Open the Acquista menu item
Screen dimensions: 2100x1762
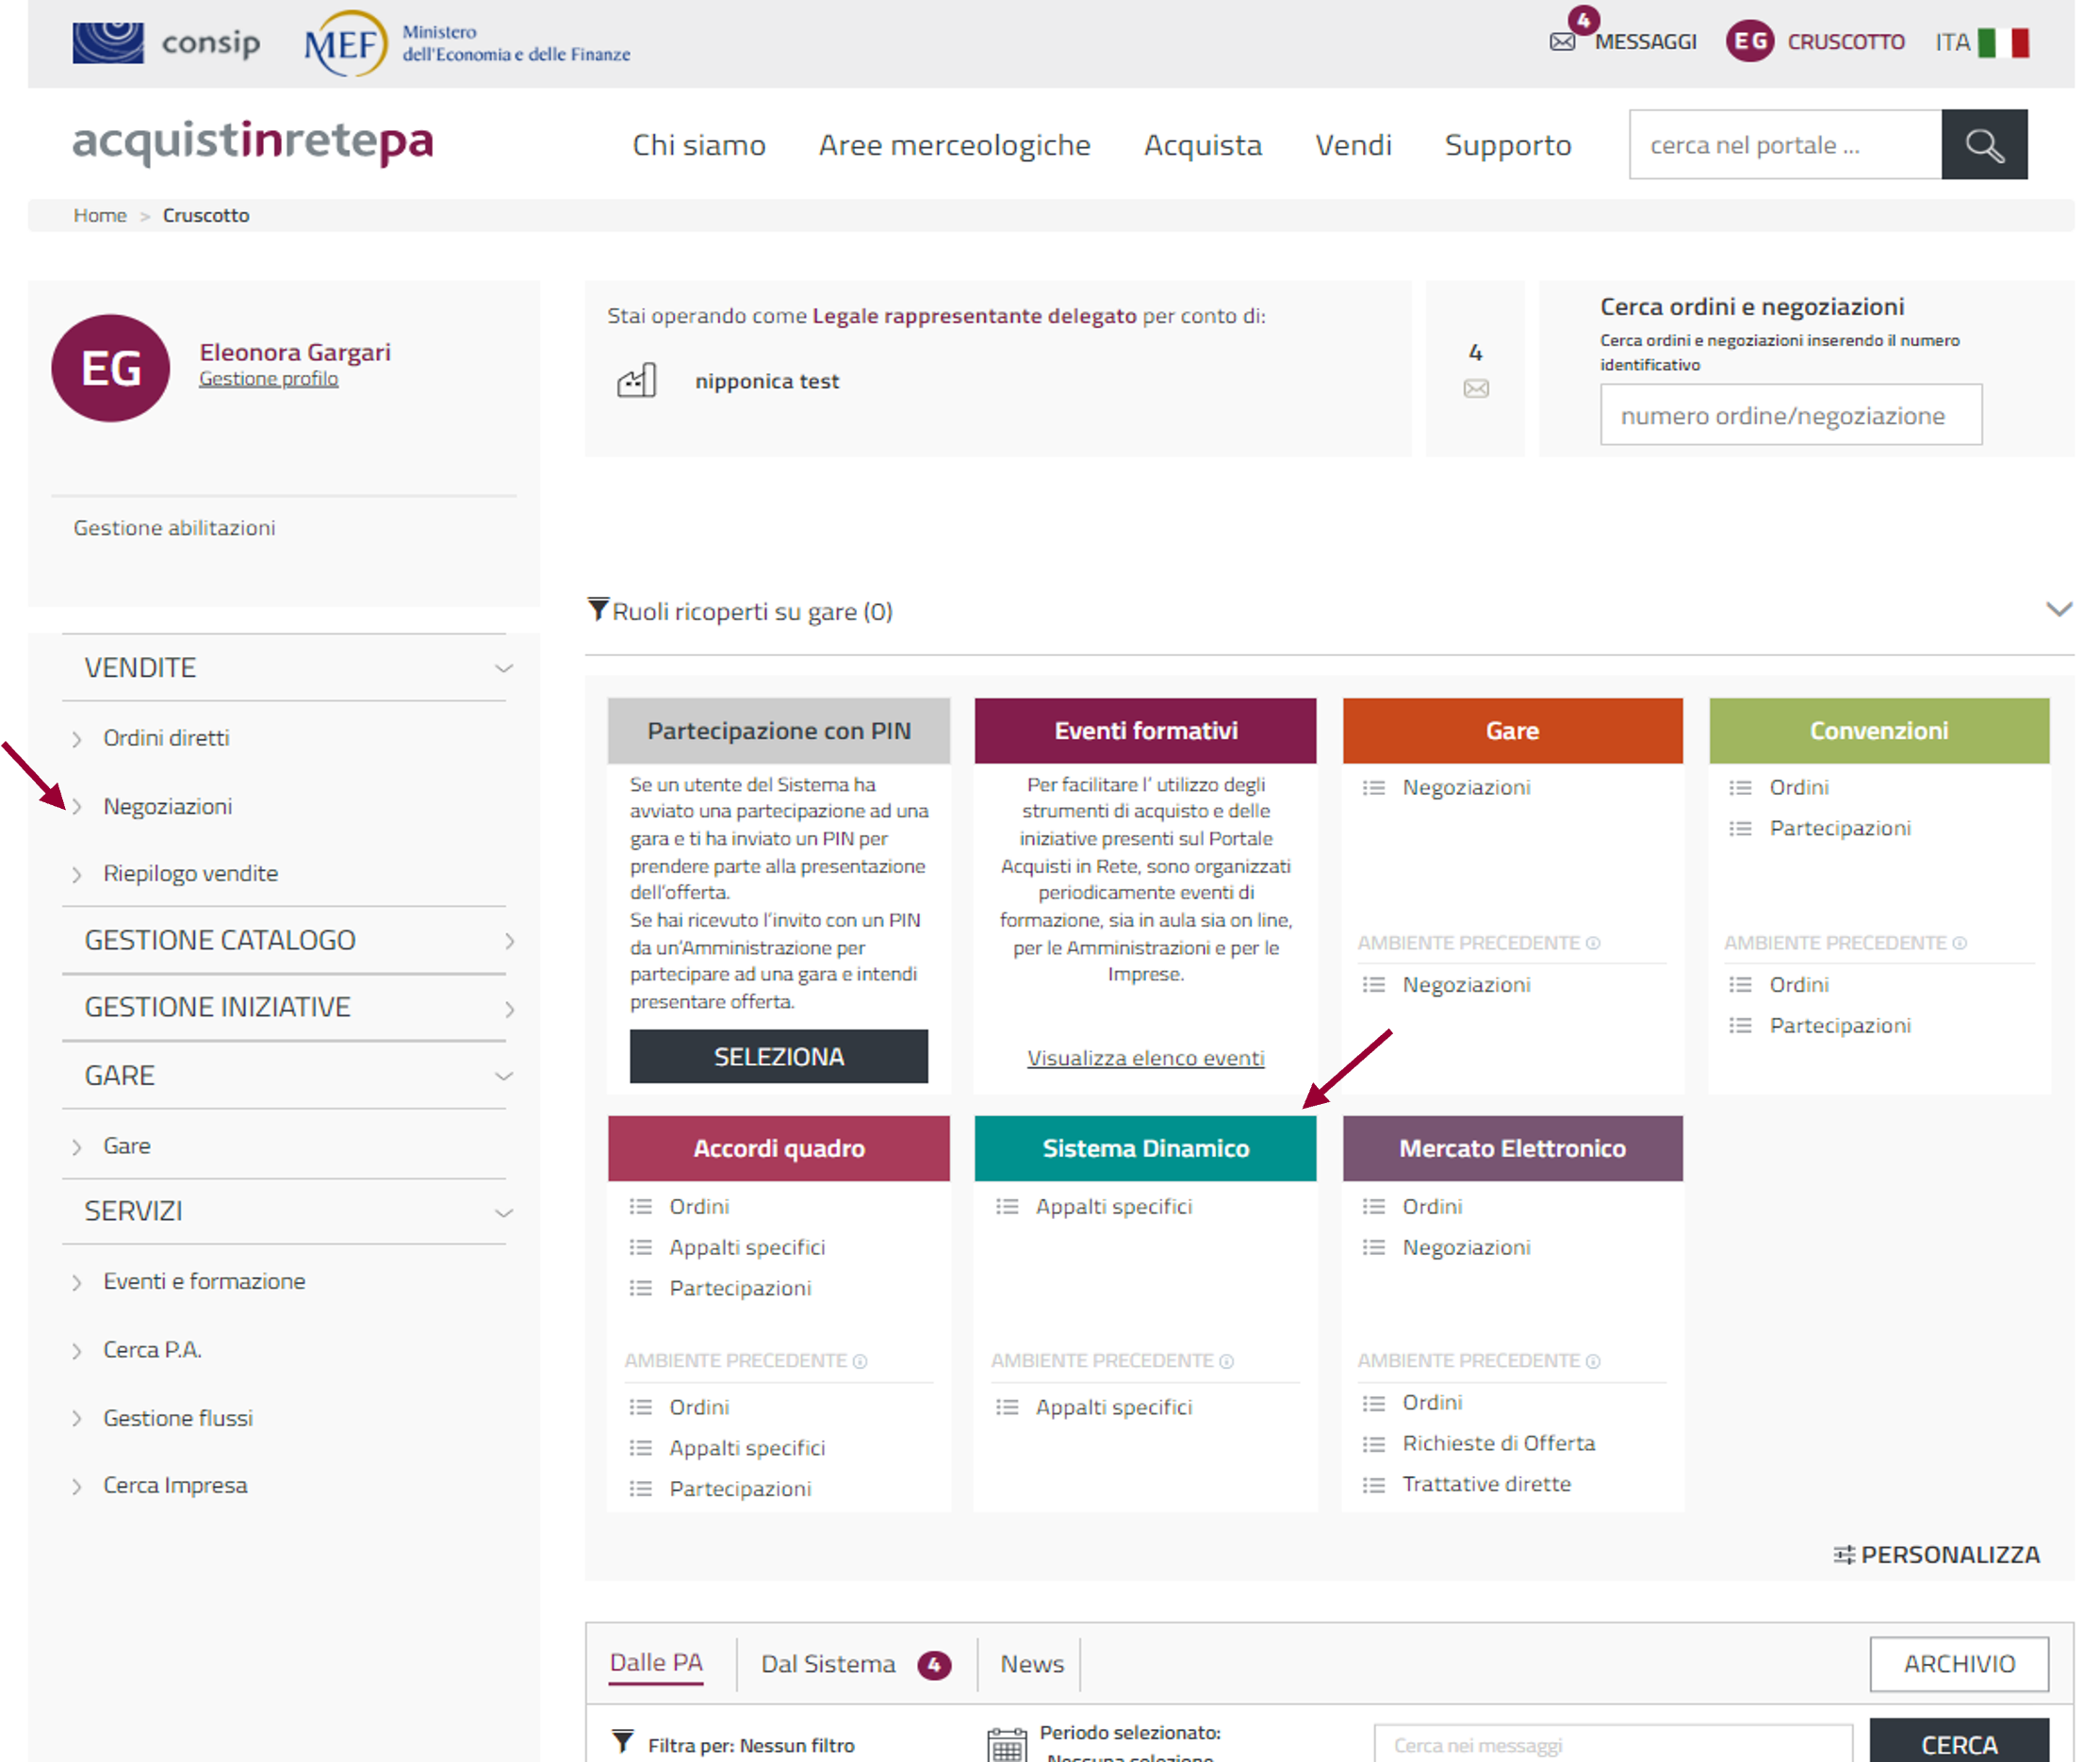point(1202,145)
